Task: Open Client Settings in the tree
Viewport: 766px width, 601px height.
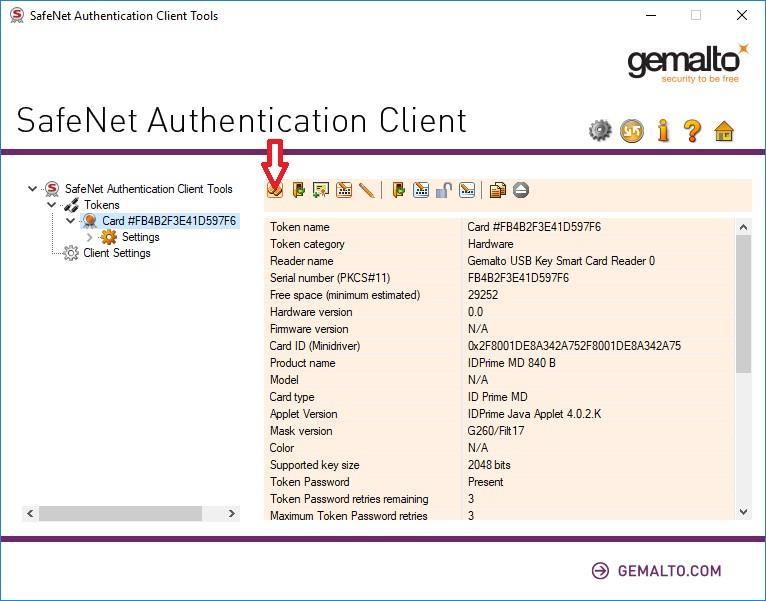Action: 117,253
